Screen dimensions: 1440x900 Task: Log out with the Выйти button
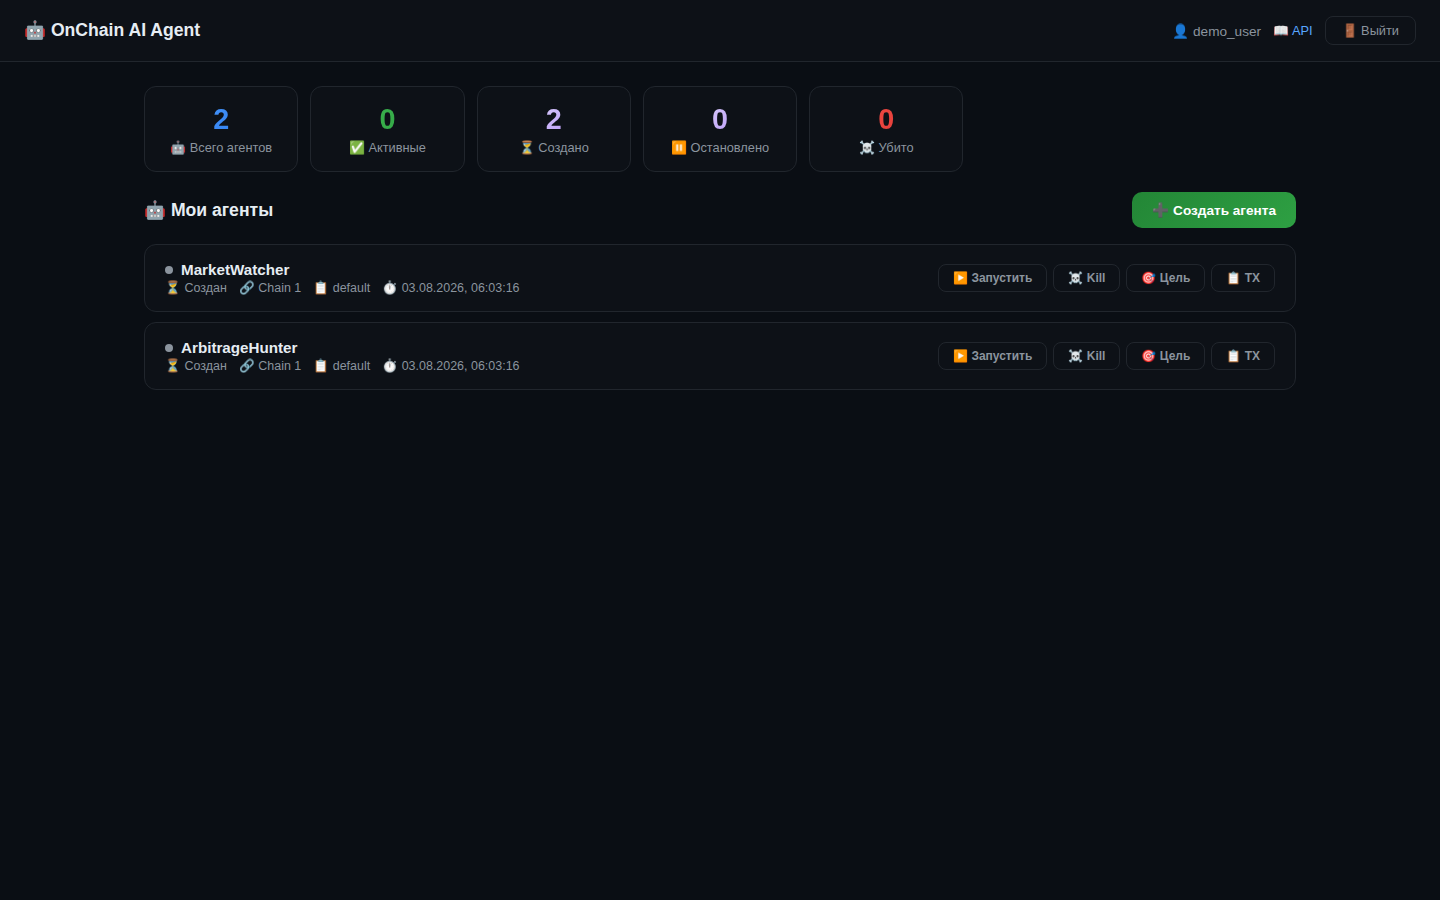pyautogui.click(x=1370, y=31)
